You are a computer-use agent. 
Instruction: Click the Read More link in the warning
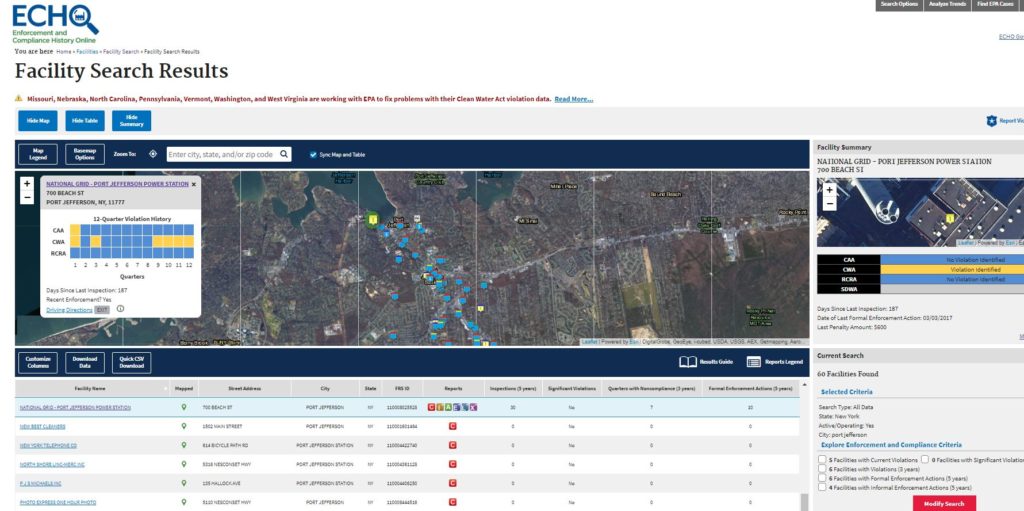pyautogui.click(x=573, y=99)
